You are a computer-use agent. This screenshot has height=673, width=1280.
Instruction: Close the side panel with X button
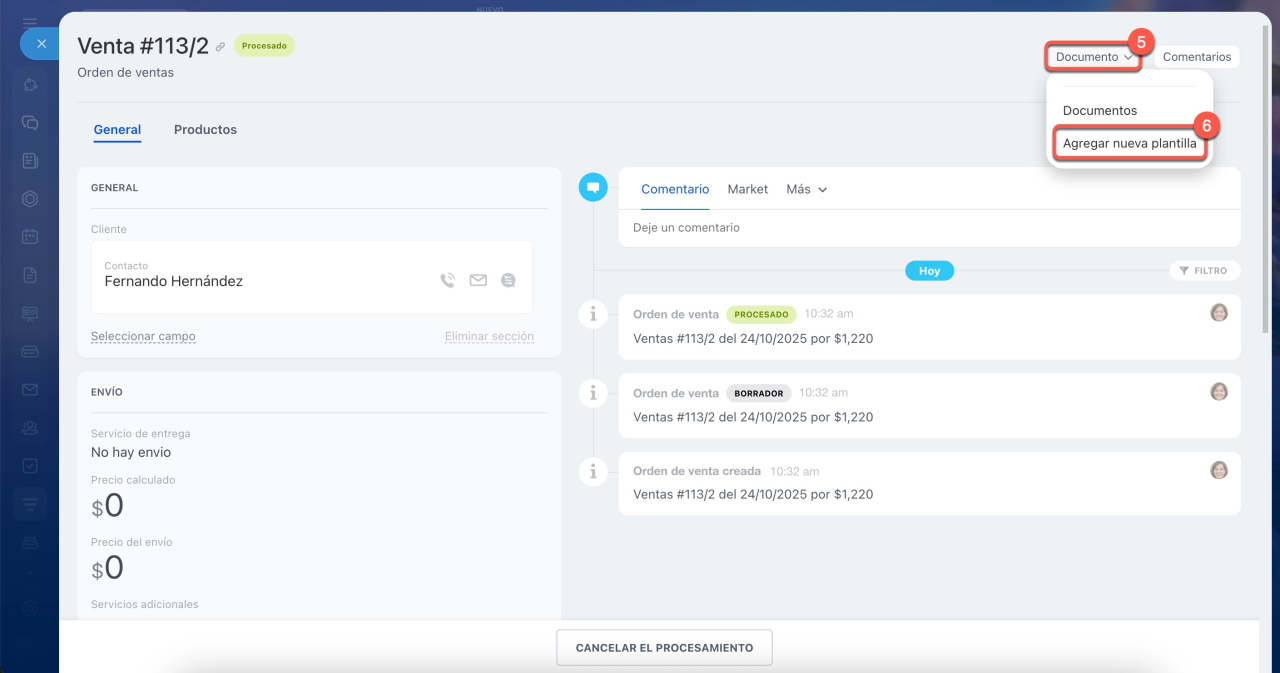point(41,44)
